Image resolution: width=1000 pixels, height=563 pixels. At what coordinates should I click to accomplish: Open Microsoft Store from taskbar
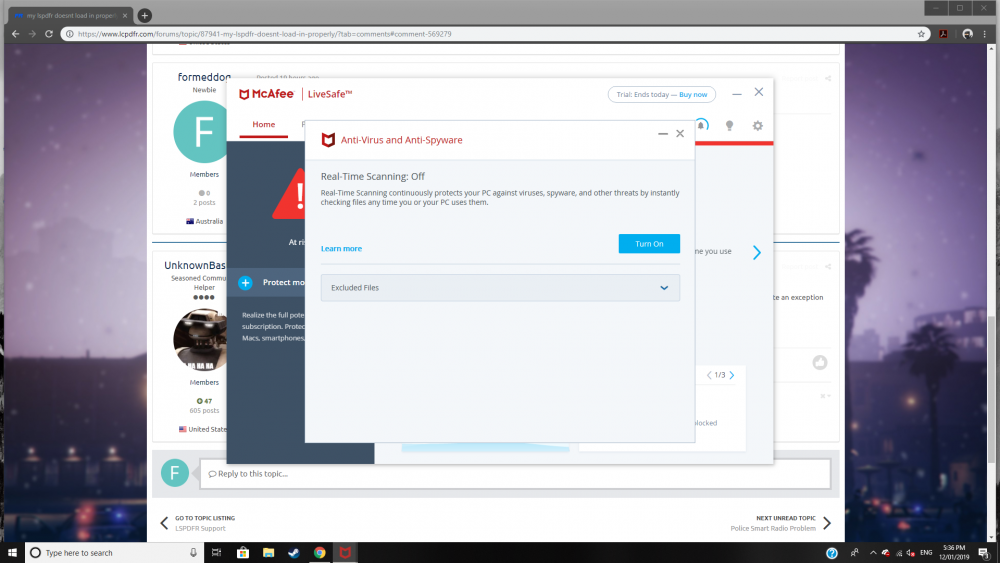[243, 553]
